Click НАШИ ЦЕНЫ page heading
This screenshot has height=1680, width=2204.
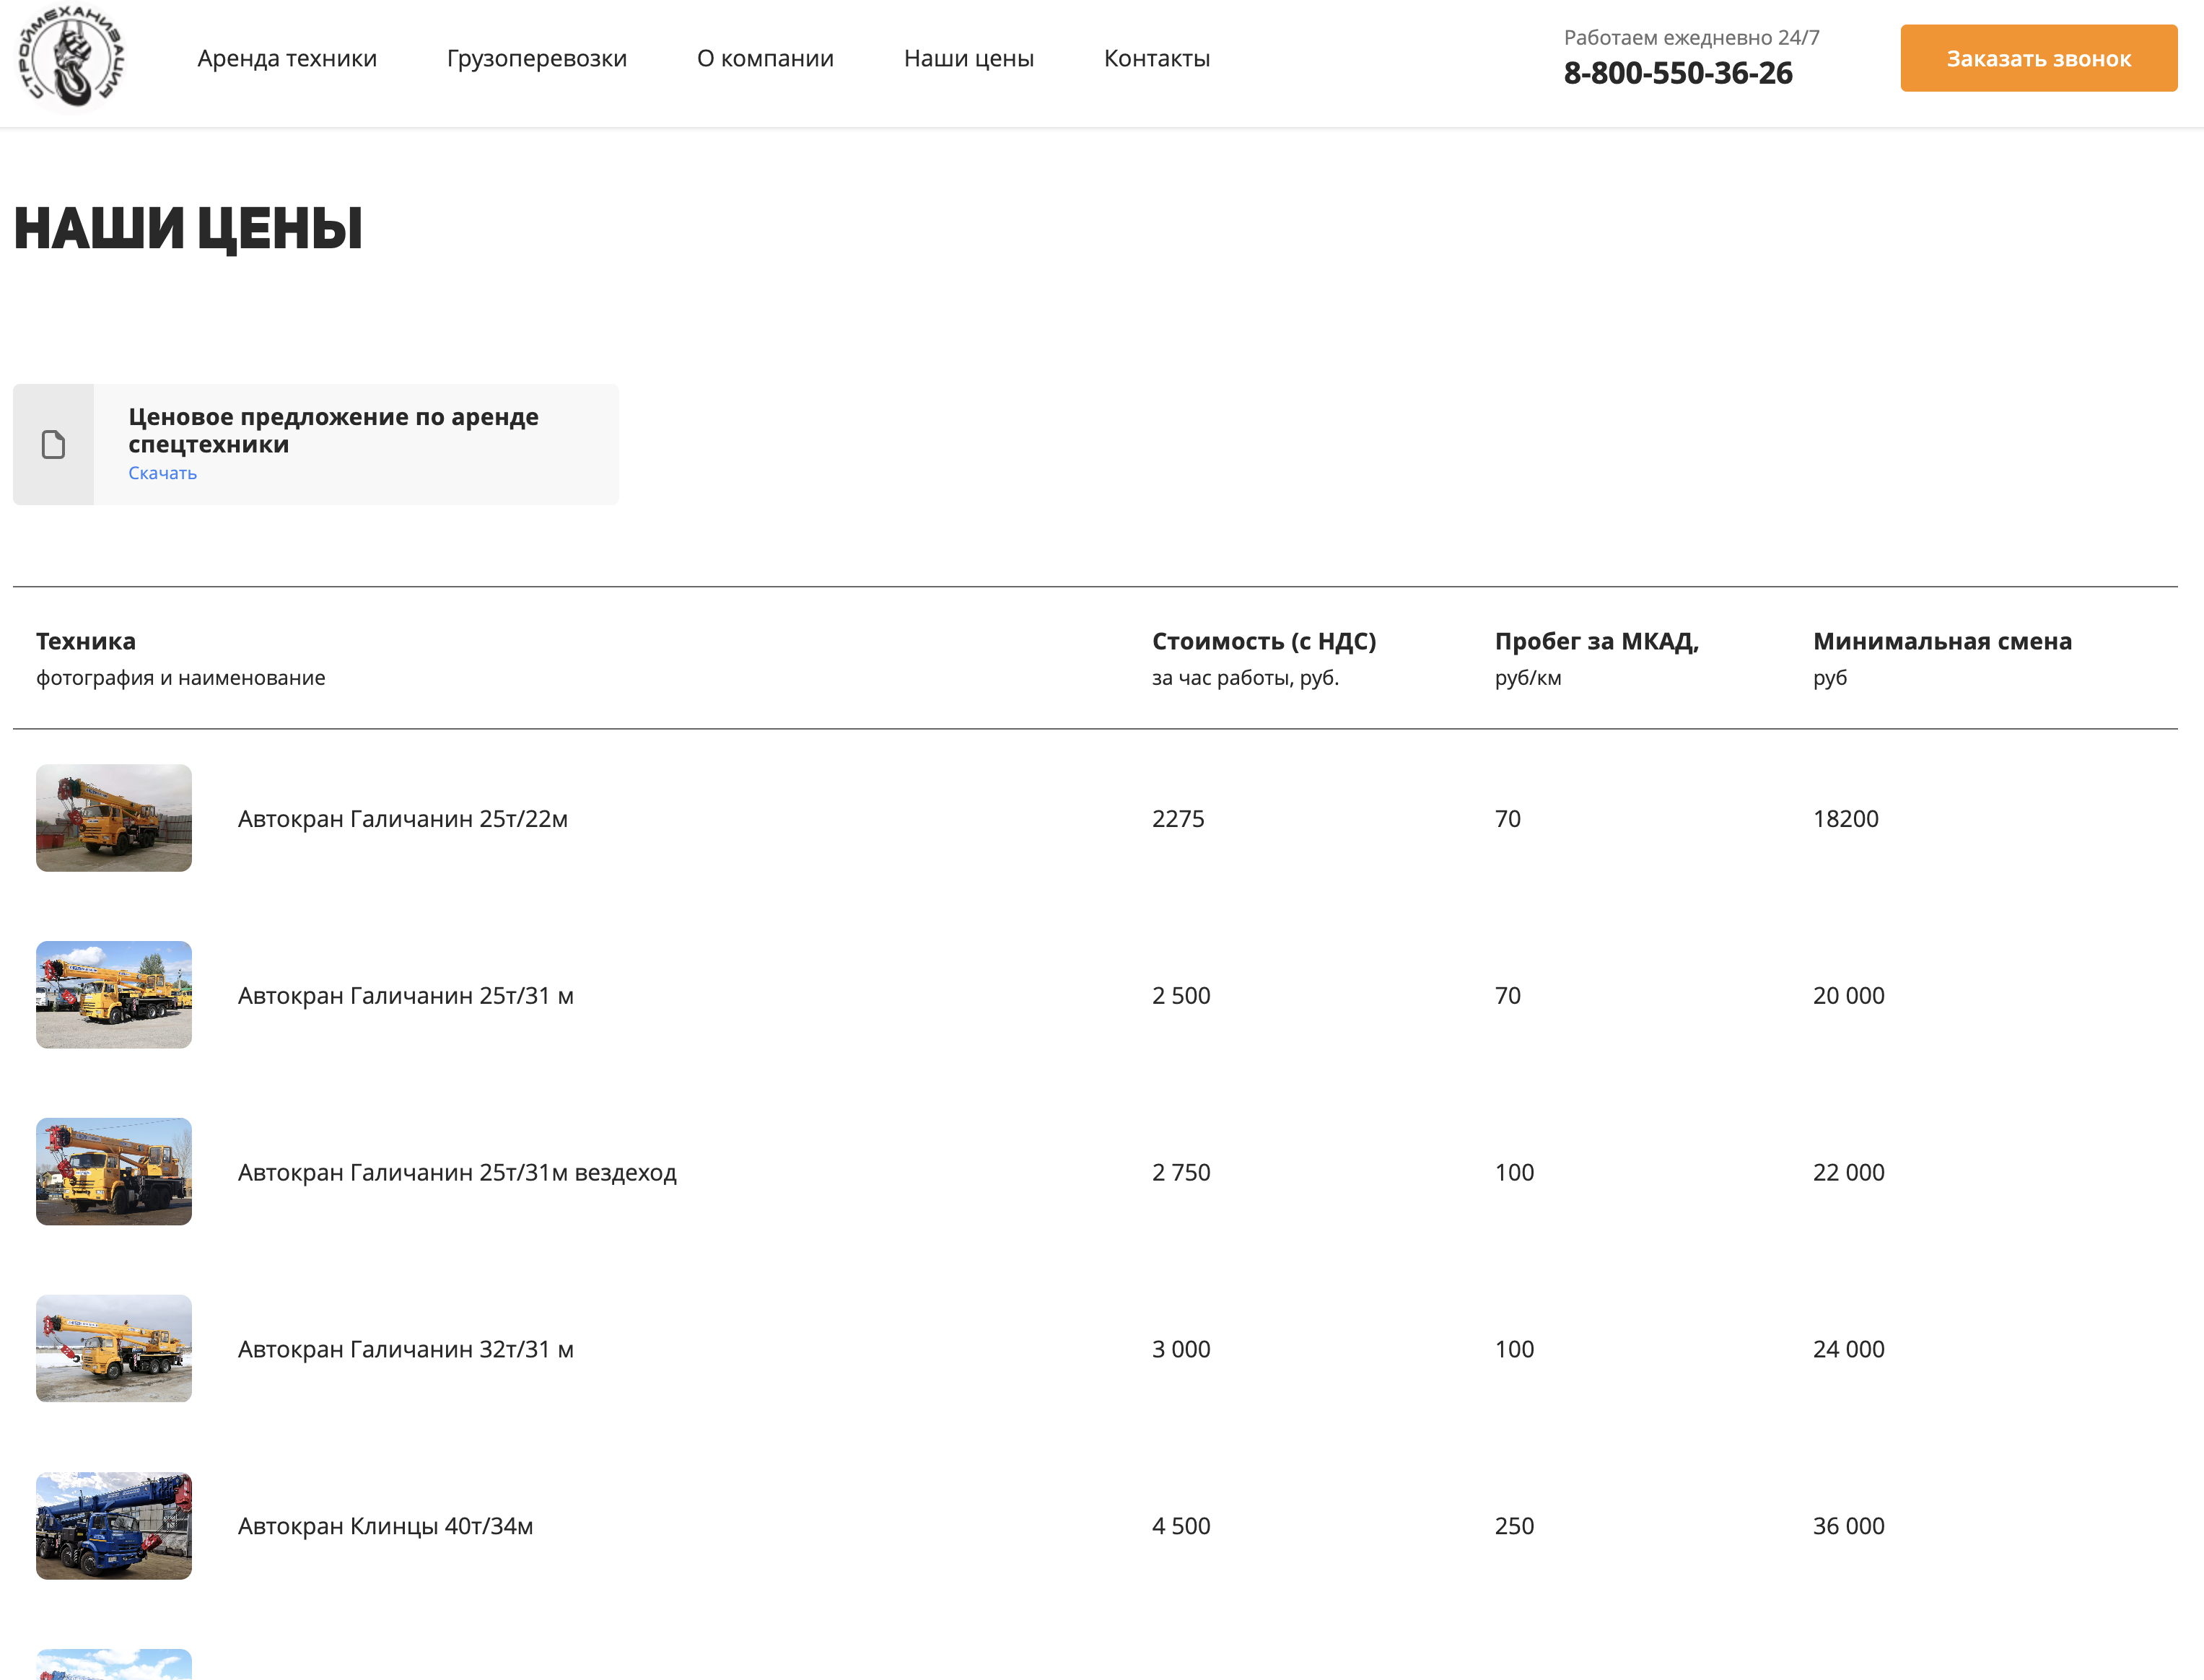(188, 229)
